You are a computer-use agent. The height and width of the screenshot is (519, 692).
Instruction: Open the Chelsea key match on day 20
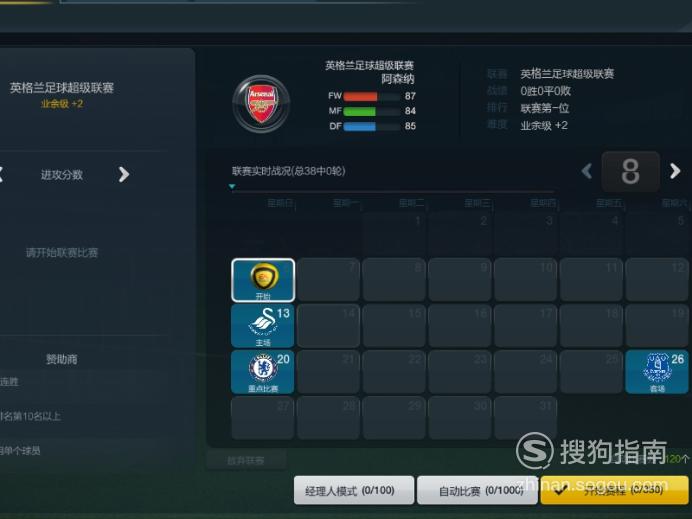pos(263,372)
